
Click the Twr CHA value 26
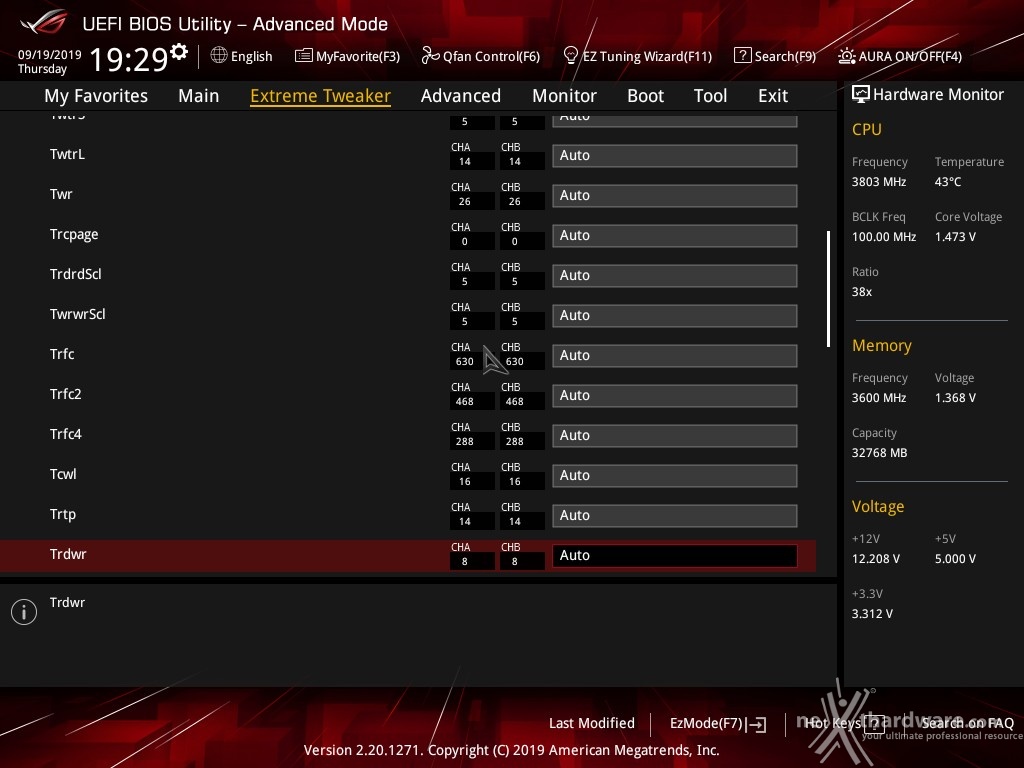click(x=465, y=202)
